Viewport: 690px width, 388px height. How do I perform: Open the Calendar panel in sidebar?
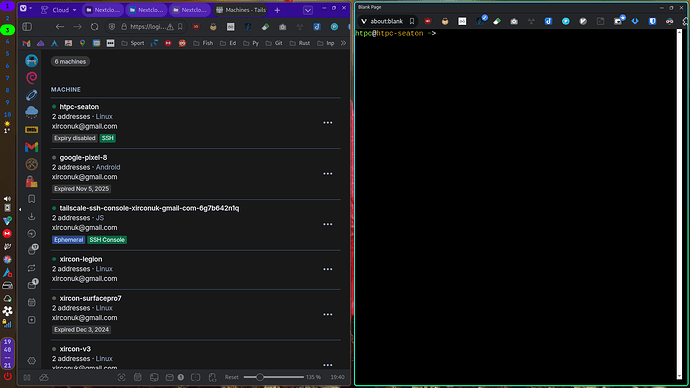pyautogui.click(x=32, y=302)
